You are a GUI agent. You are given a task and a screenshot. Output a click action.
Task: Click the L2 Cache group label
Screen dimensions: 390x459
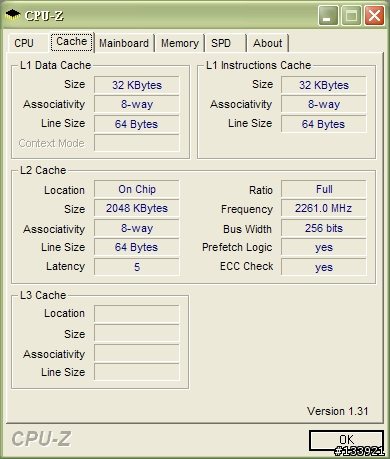[43, 170]
